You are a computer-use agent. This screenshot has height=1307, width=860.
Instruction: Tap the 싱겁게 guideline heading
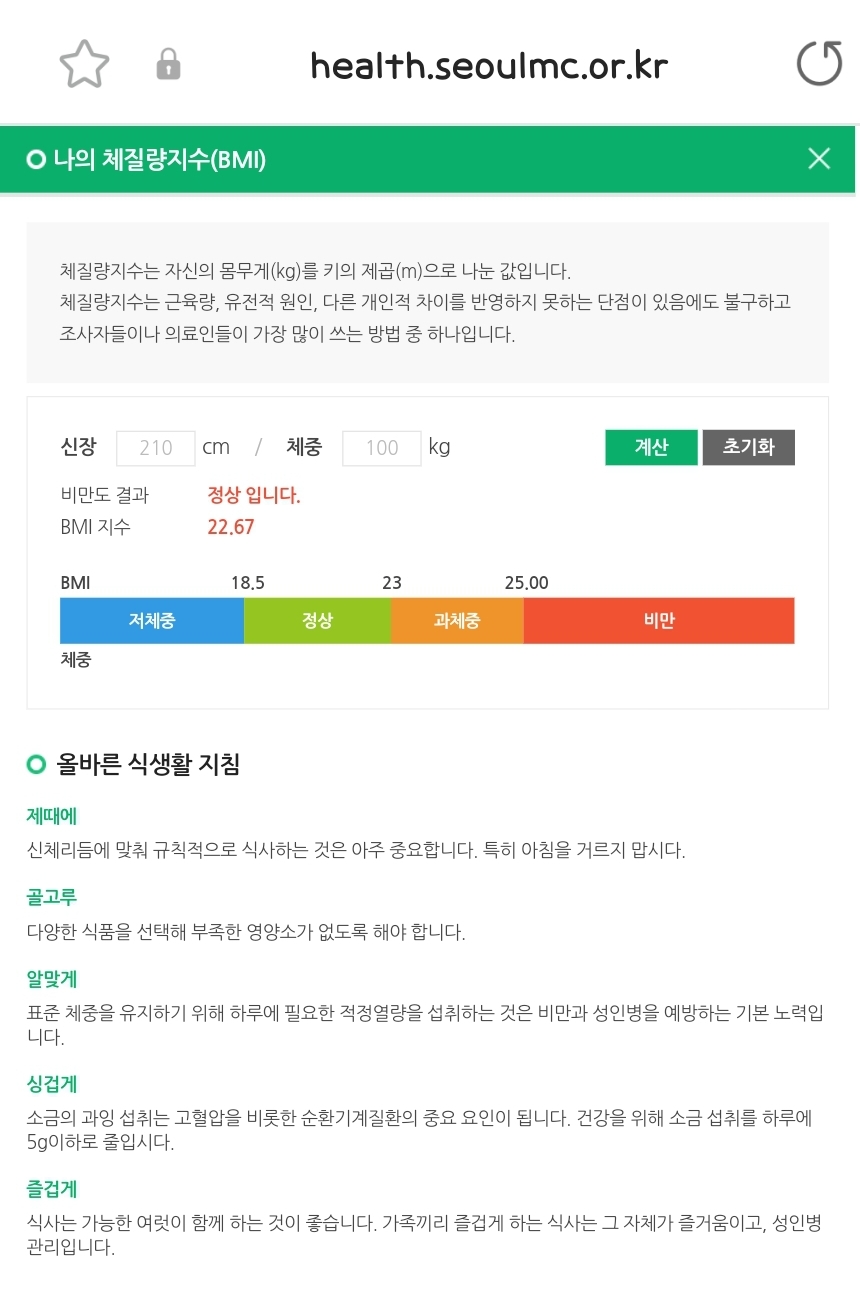pos(52,1084)
